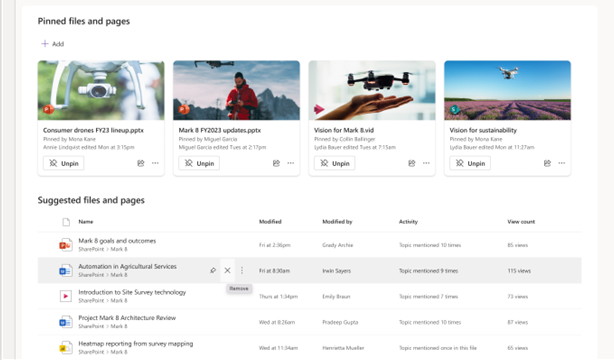Unpin the Vision for sustainability card
This screenshot has height=360, width=614.
coord(470,163)
